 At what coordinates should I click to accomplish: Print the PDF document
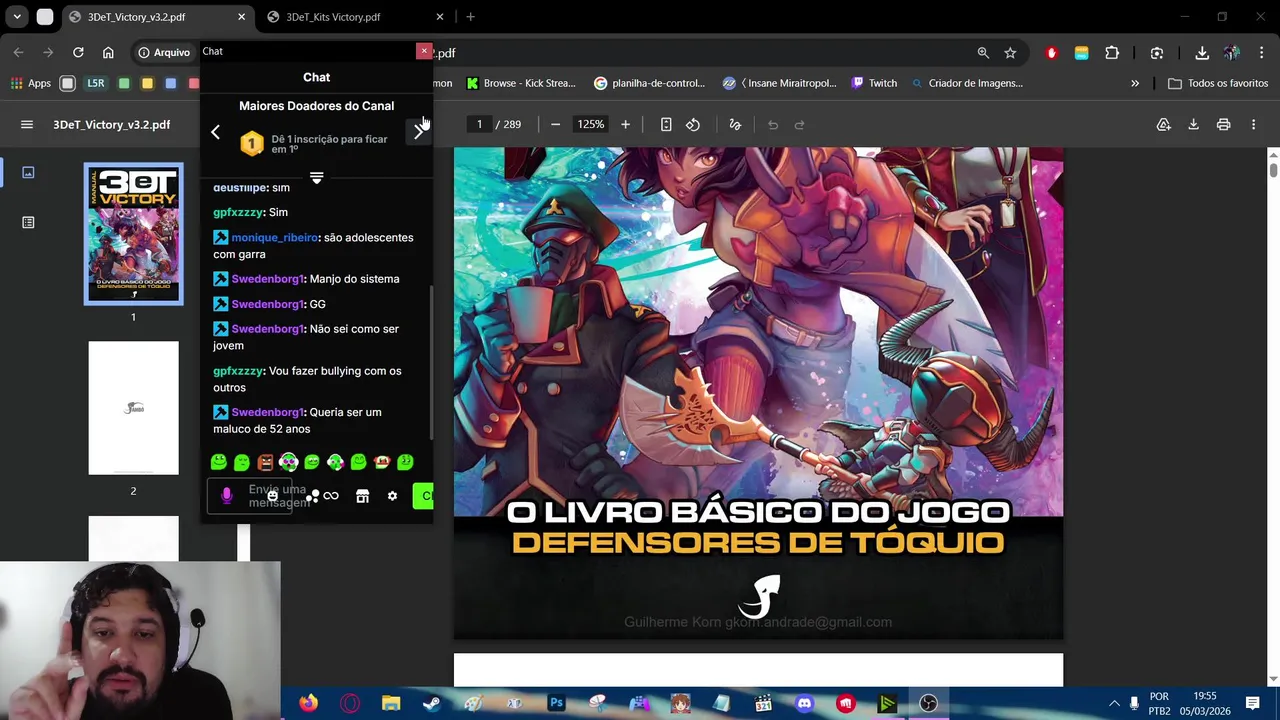click(x=1223, y=124)
